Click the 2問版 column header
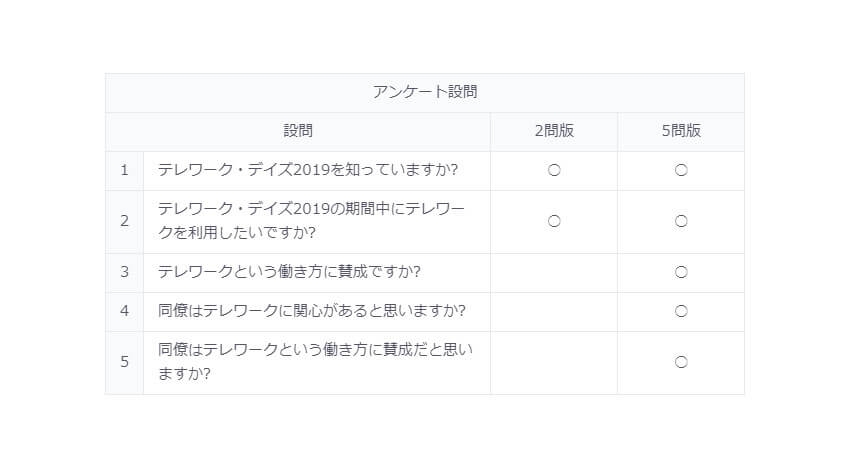 [x=553, y=131]
